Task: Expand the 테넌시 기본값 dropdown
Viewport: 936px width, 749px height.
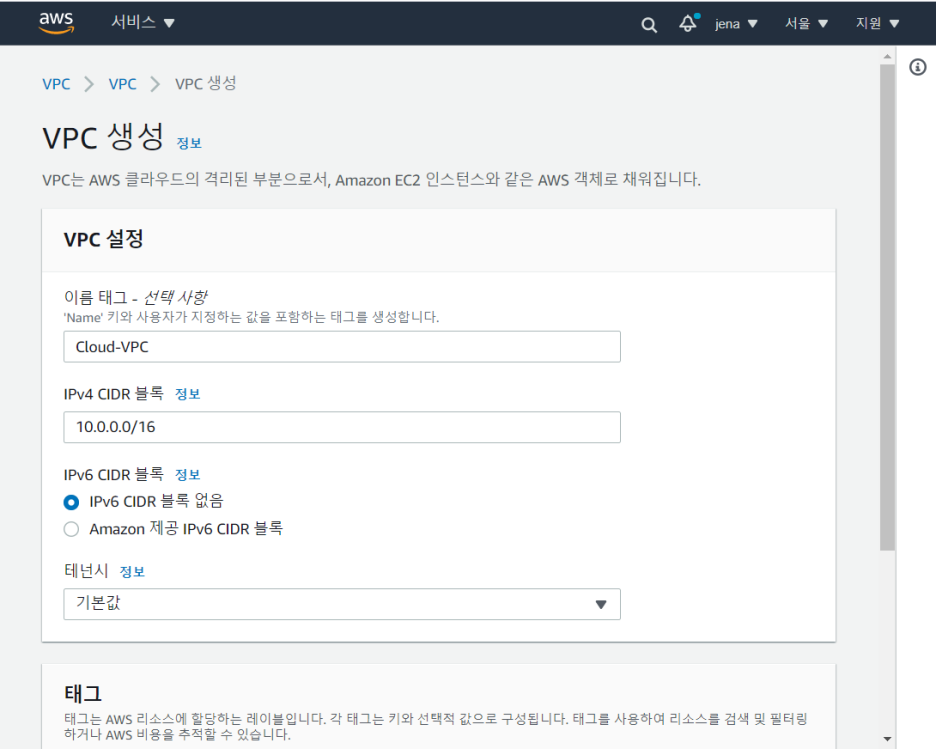Action: pyautogui.click(x=342, y=604)
